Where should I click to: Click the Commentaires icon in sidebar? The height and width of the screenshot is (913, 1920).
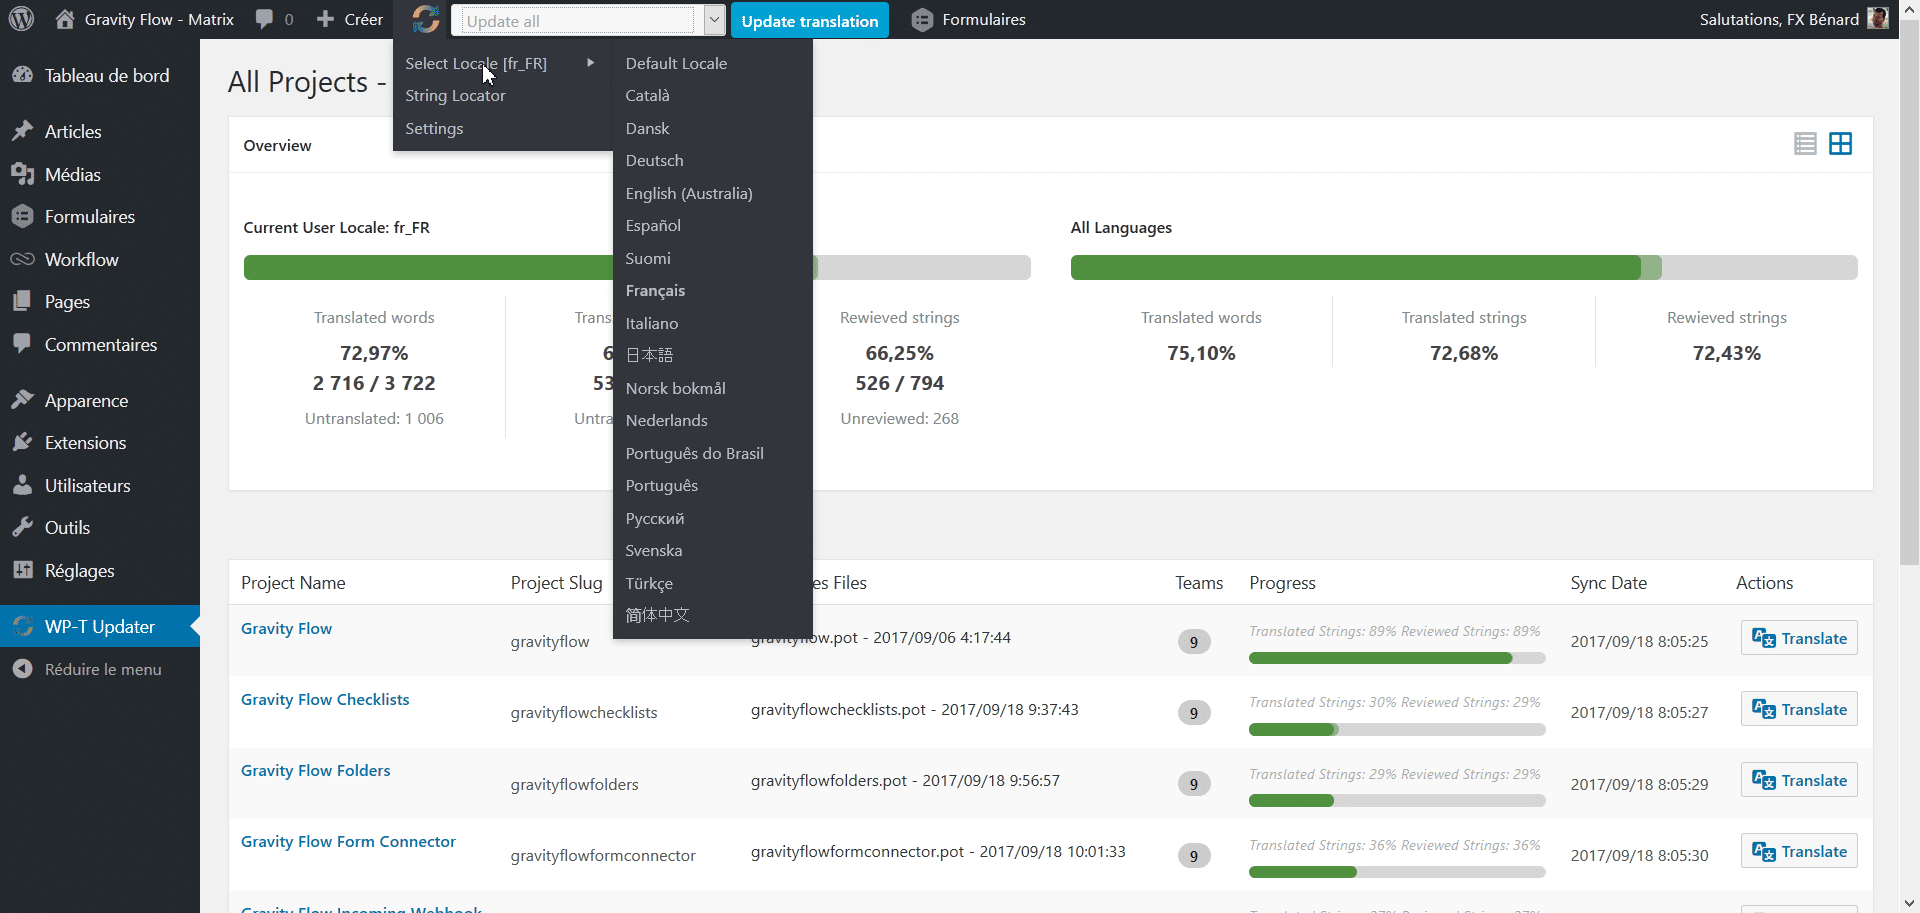pyautogui.click(x=22, y=344)
